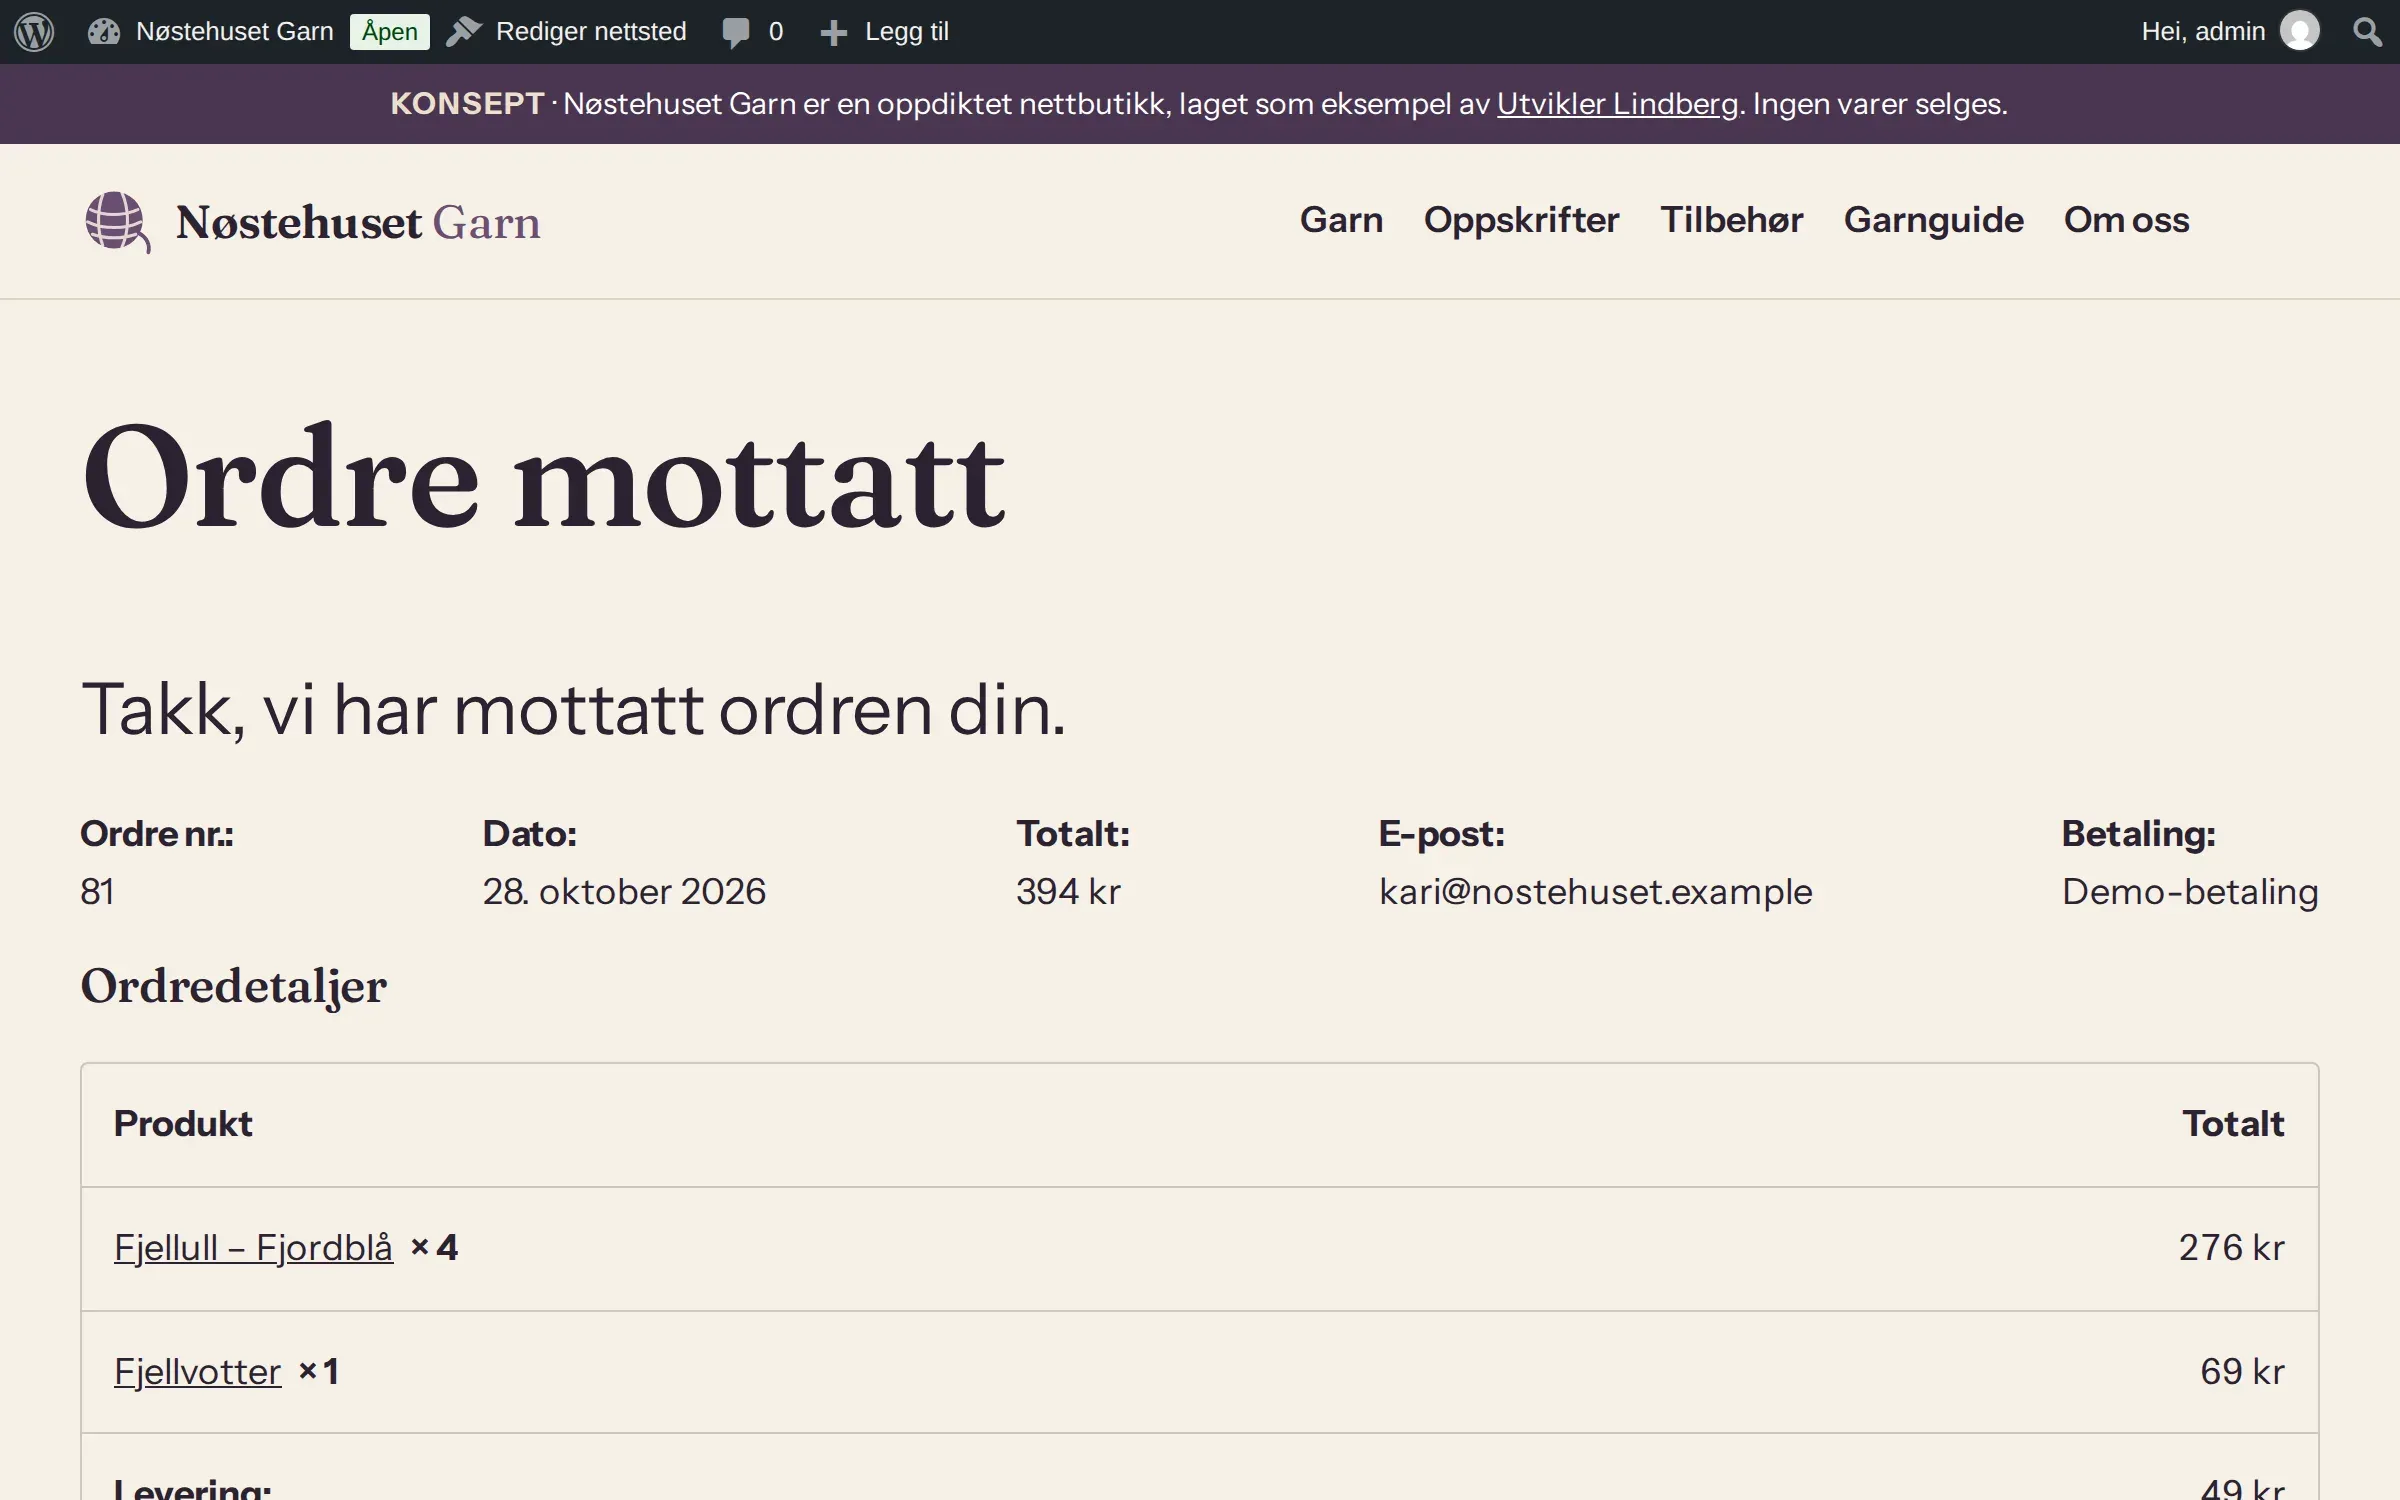Click the Demo-betaling payment value

pyautogui.click(x=2190, y=892)
